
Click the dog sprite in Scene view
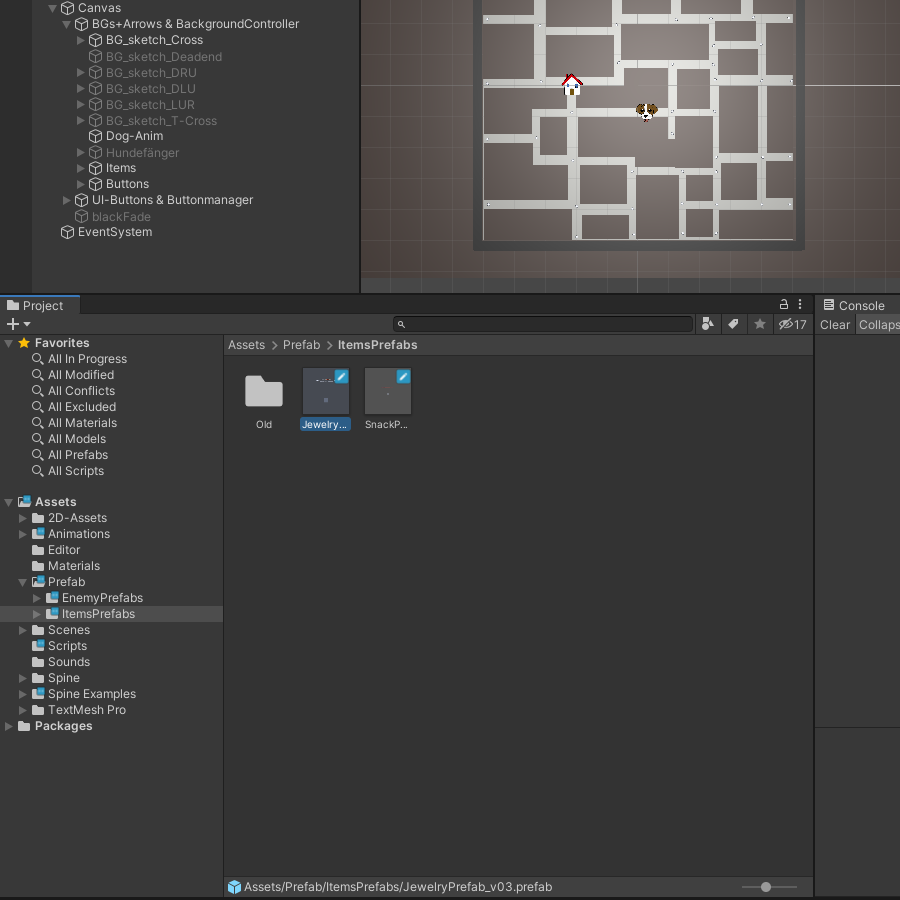click(x=647, y=112)
